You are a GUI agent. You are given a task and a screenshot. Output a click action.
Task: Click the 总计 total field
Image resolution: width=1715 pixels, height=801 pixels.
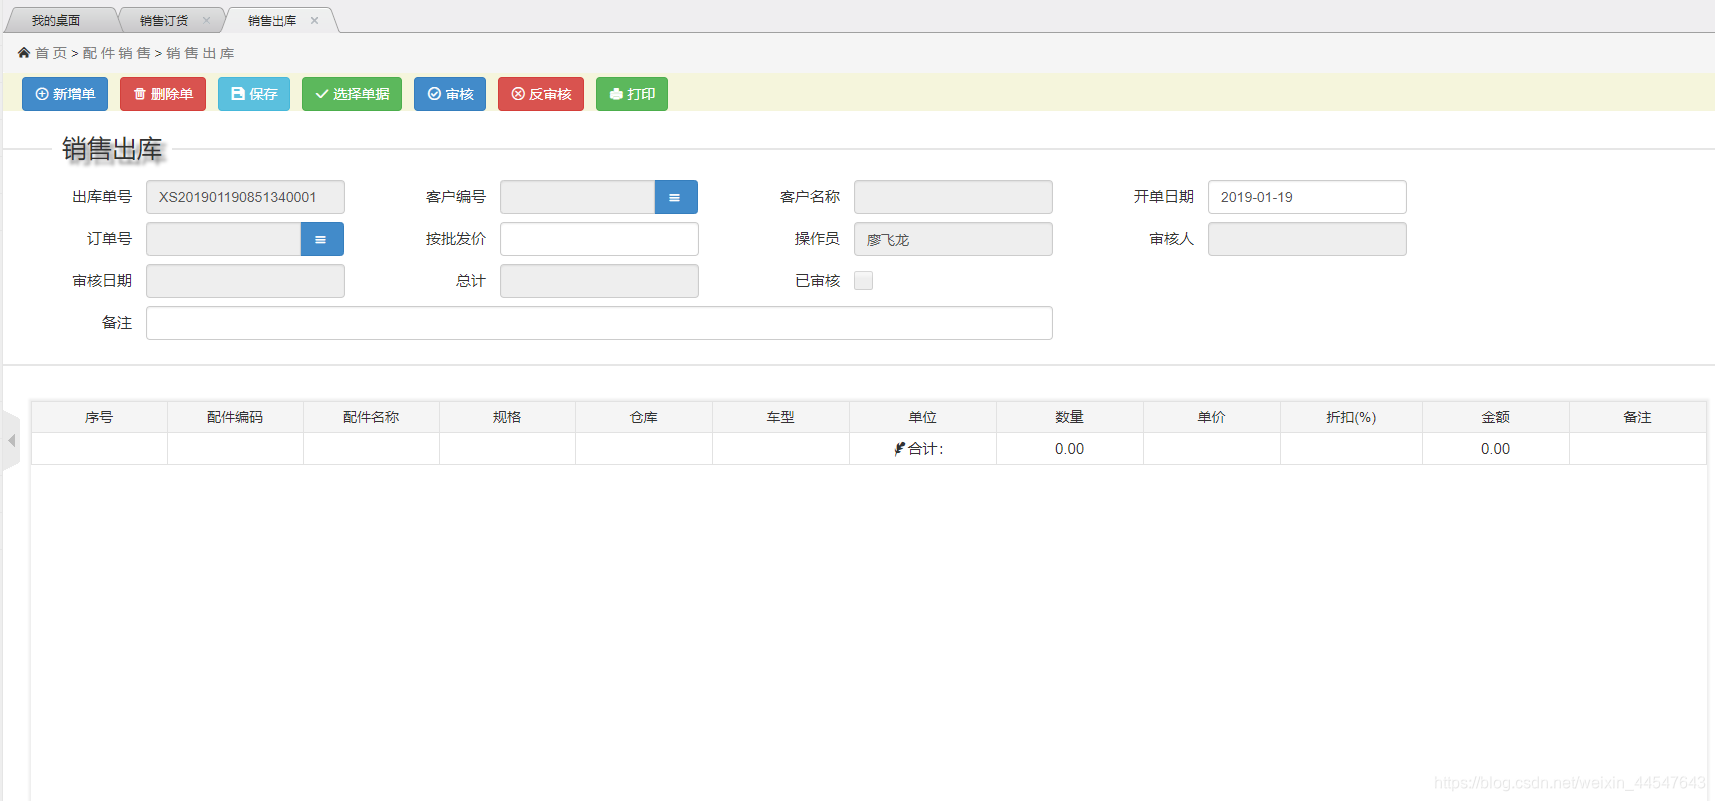(x=599, y=281)
